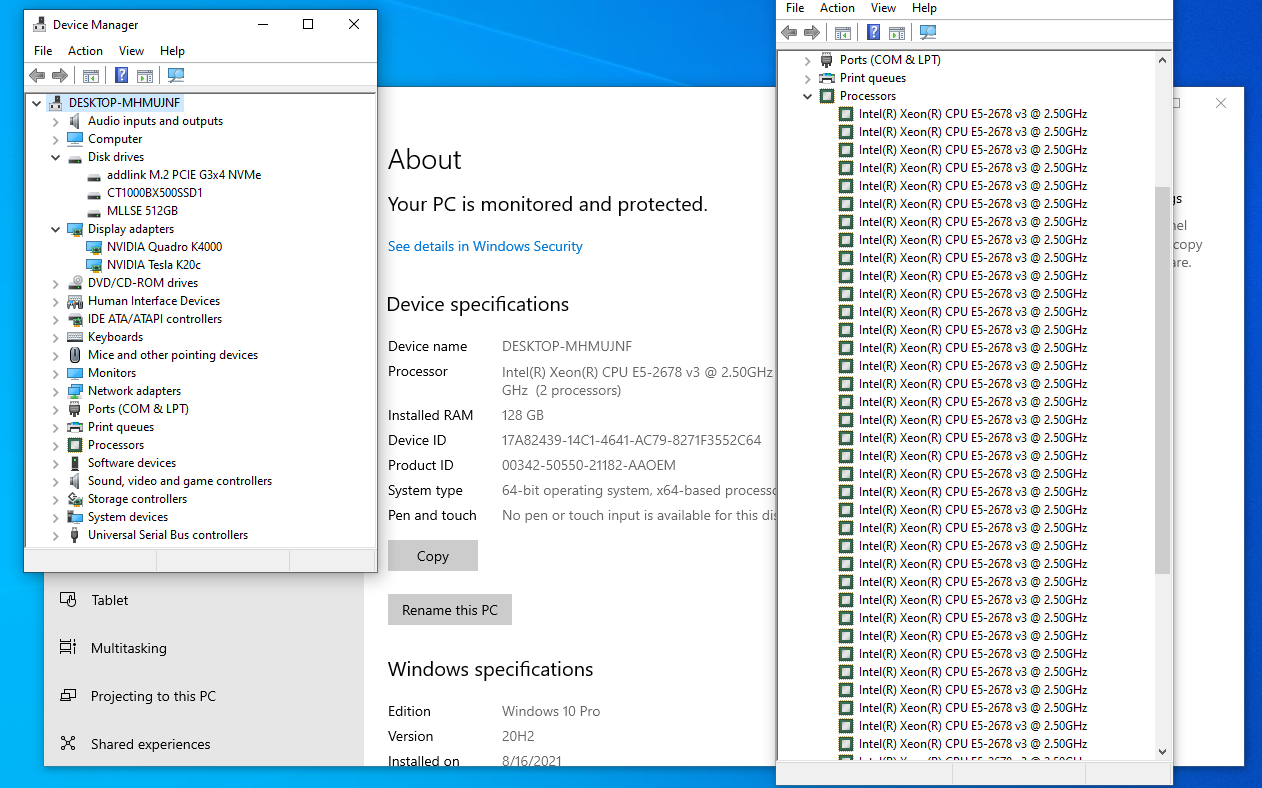The height and width of the screenshot is (788, 1262).
Task: Toggle console tree icon in left Device Manager toolbar
Action: coord(91,75)
